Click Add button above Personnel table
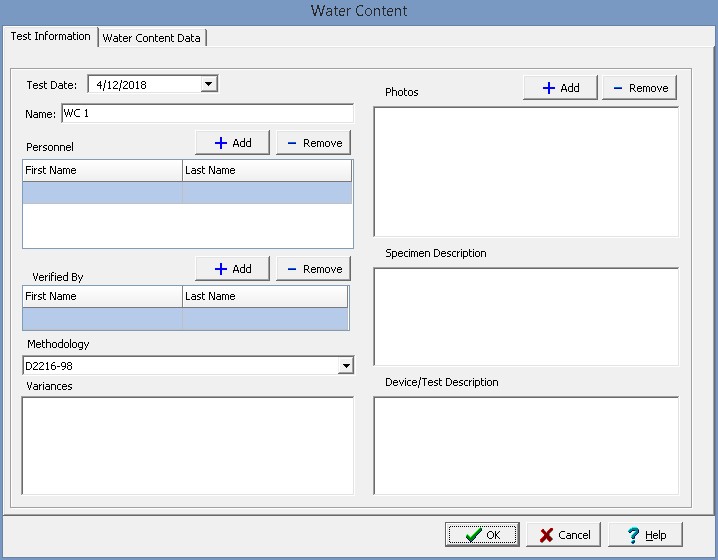The image size is (718, 560). point(233,143)
